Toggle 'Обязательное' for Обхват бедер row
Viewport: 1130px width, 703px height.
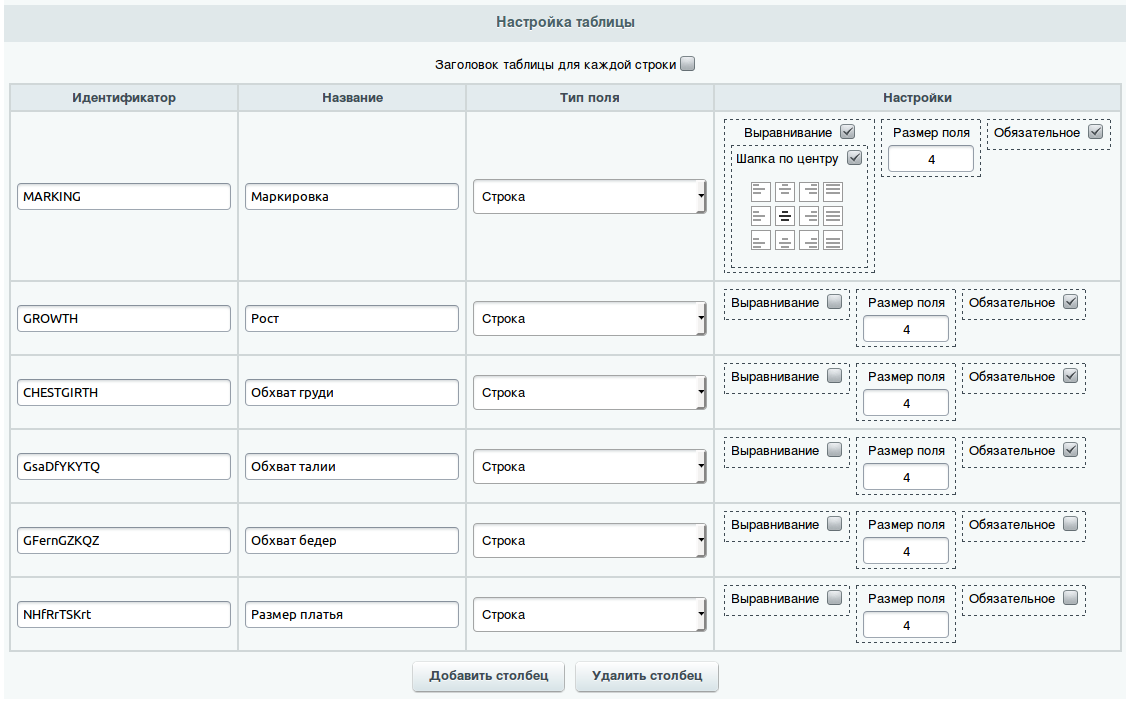pyautogui.click(x=1071, y=524)
